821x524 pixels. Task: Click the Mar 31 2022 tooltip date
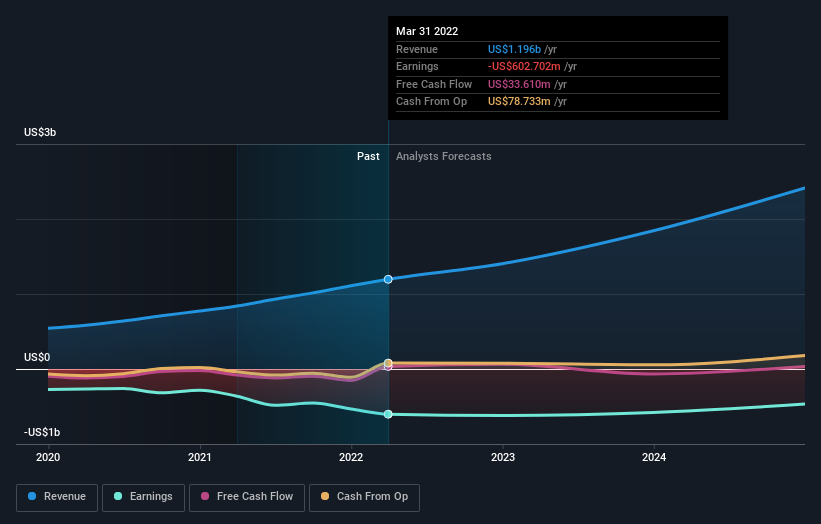tap(427, 31)
